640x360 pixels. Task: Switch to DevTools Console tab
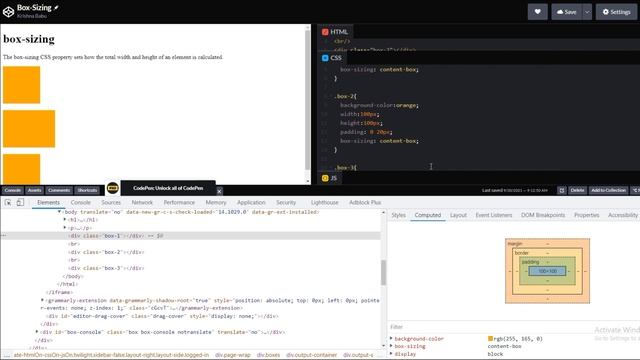(80, 202)
